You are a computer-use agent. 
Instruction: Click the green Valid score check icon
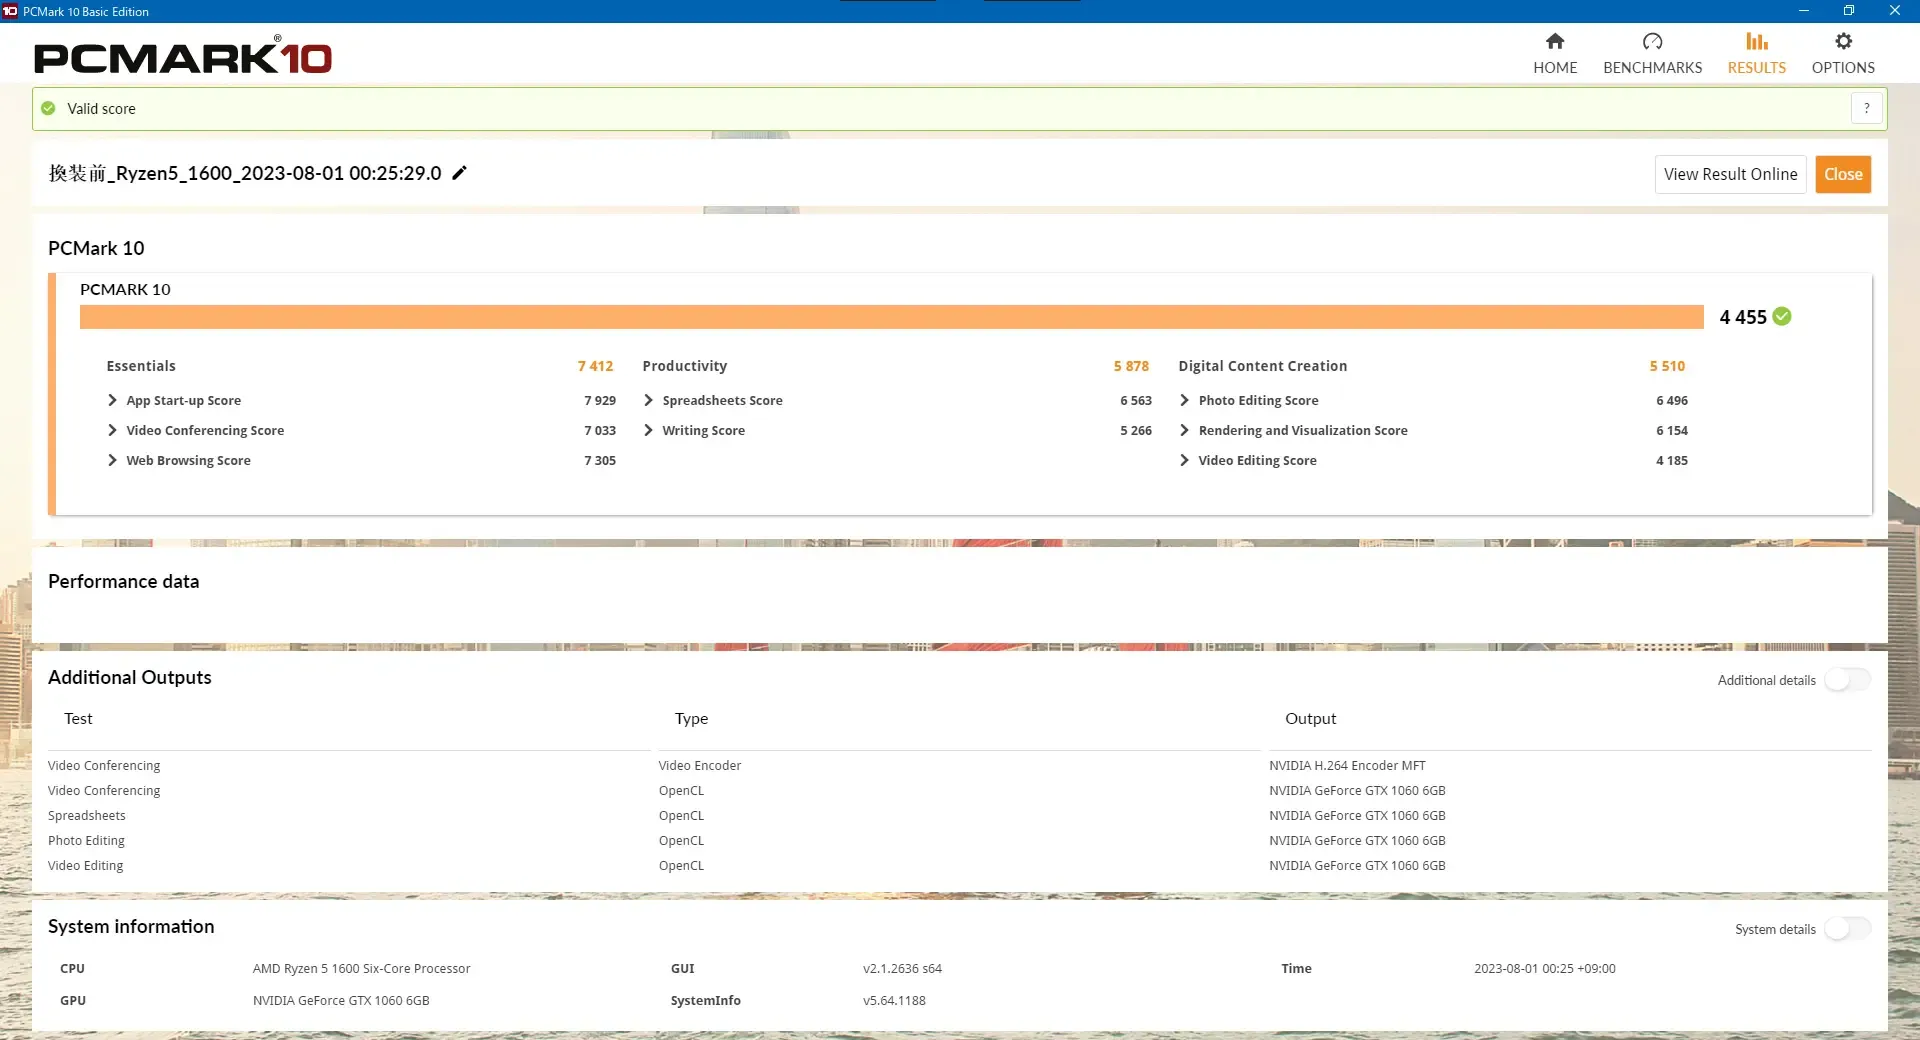(x=48, y=108)
